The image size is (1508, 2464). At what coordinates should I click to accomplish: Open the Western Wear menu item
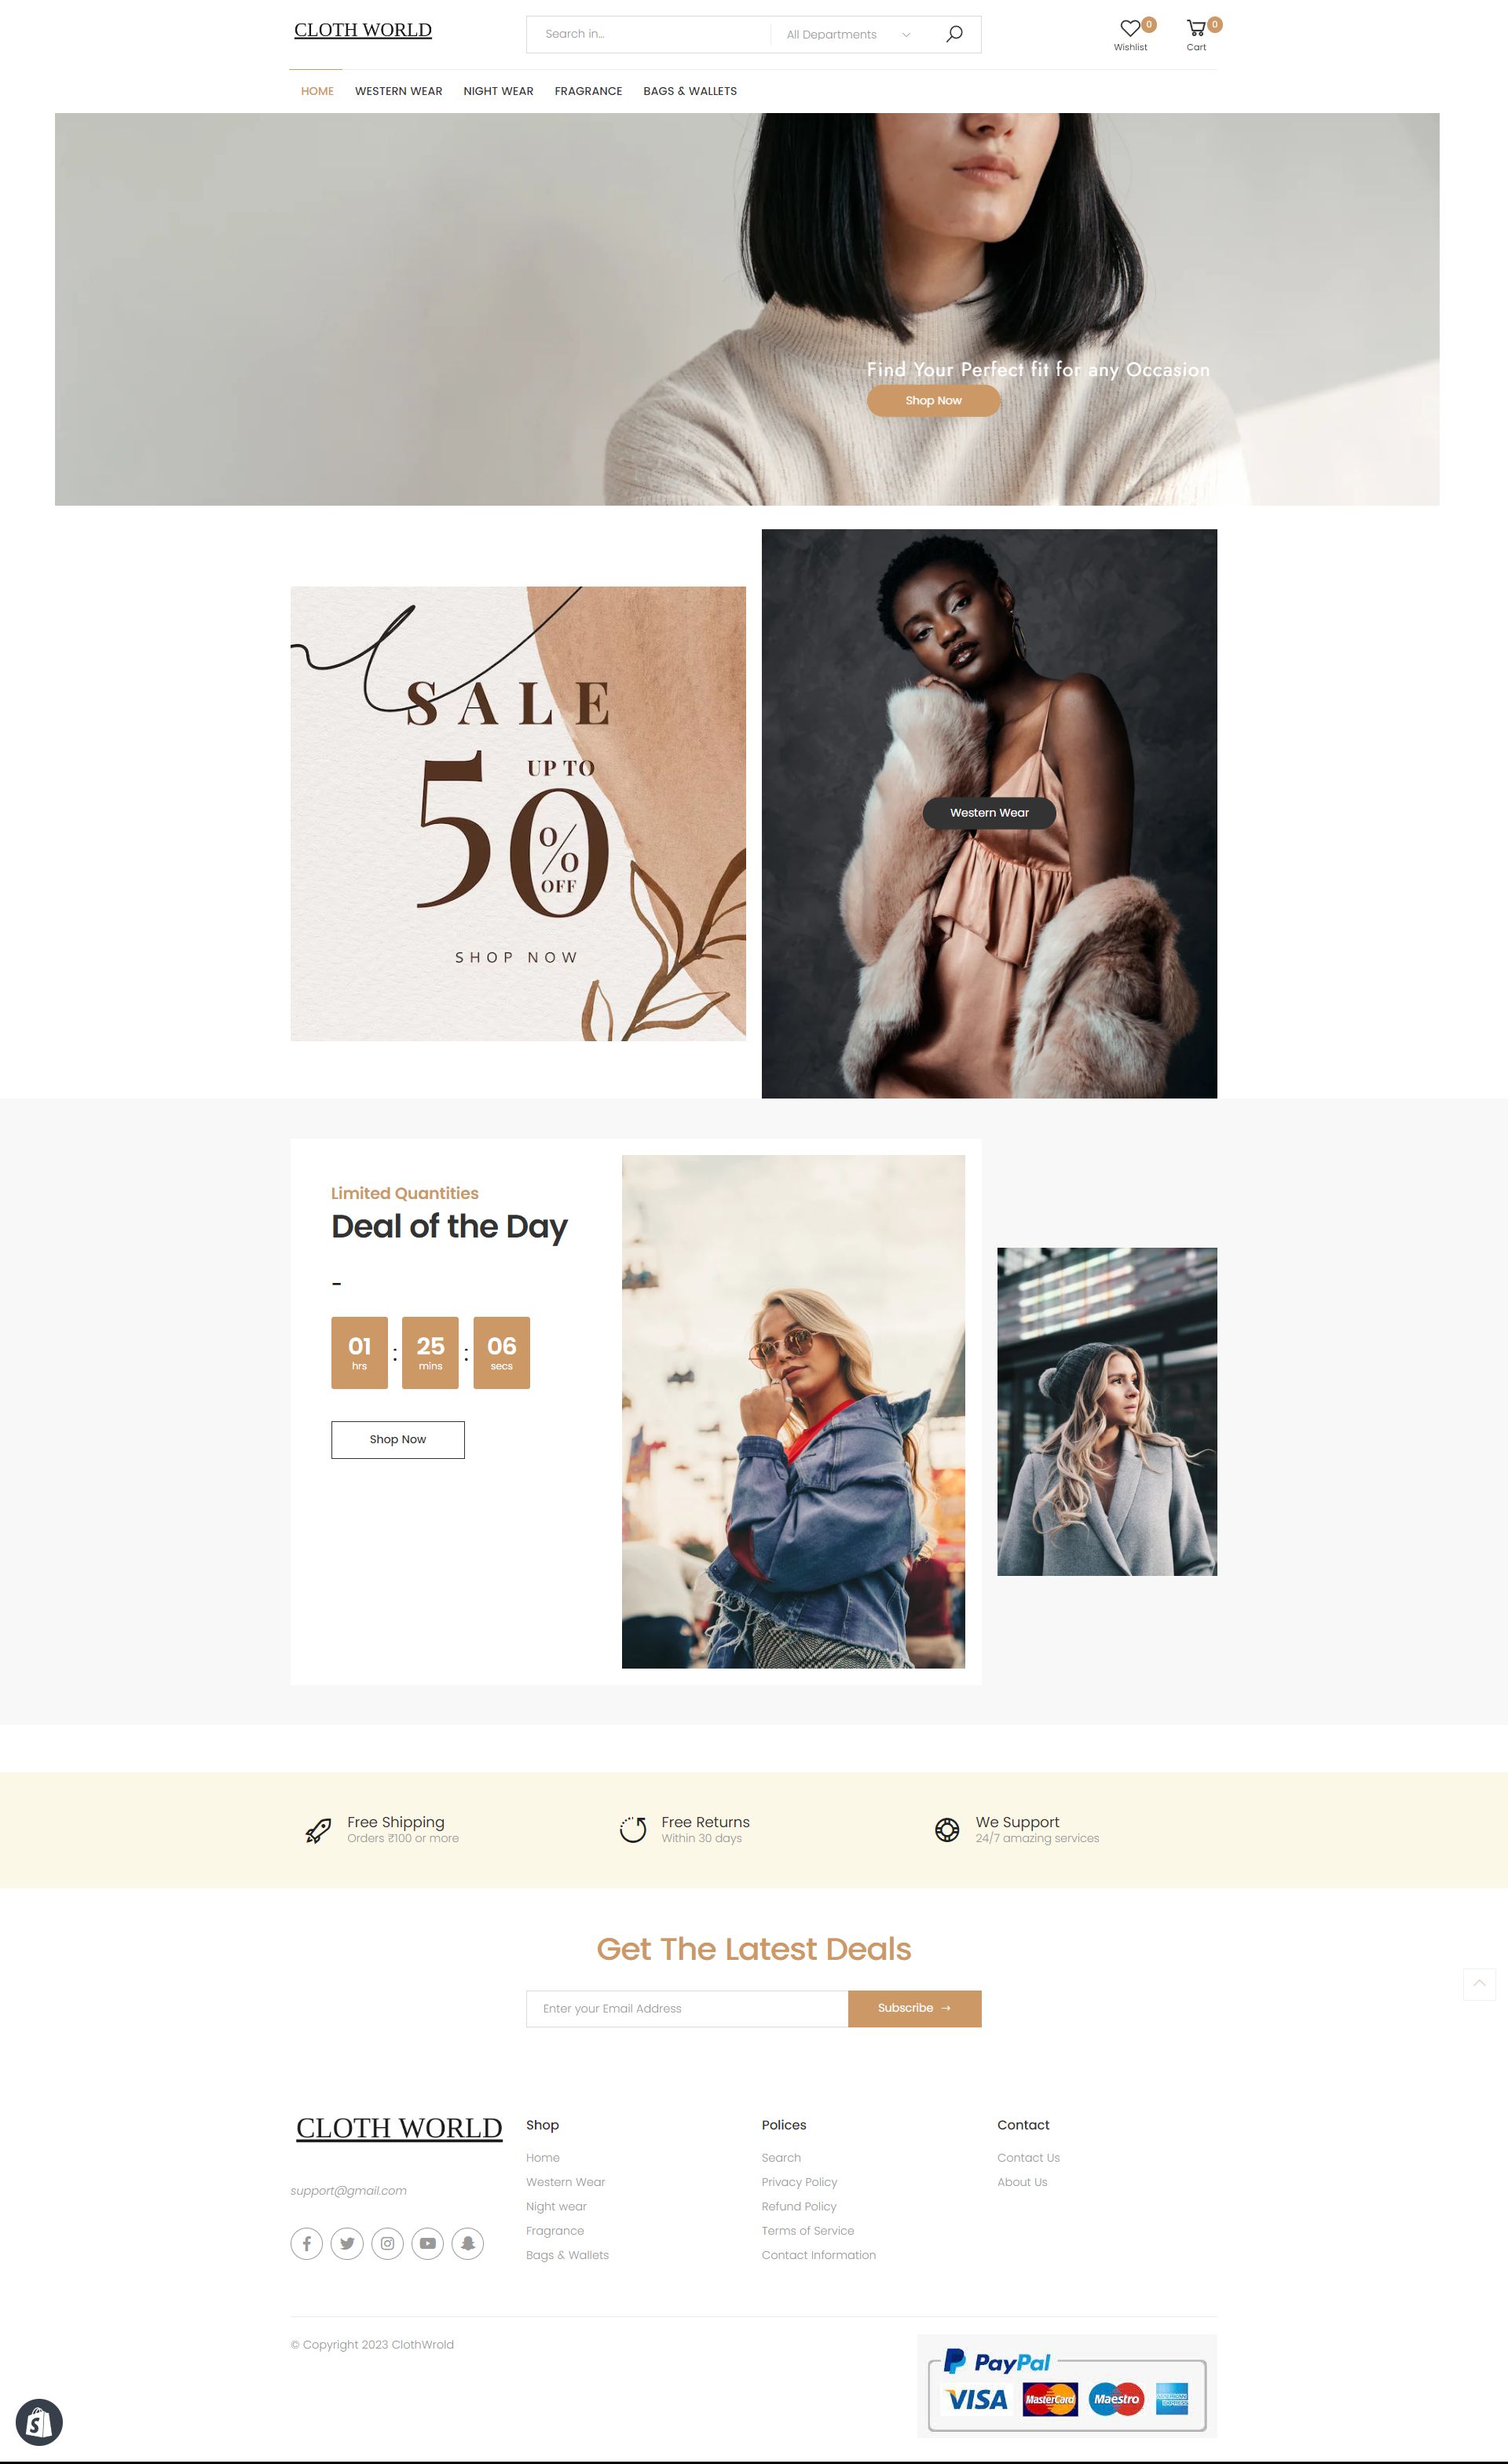(398, 91)
